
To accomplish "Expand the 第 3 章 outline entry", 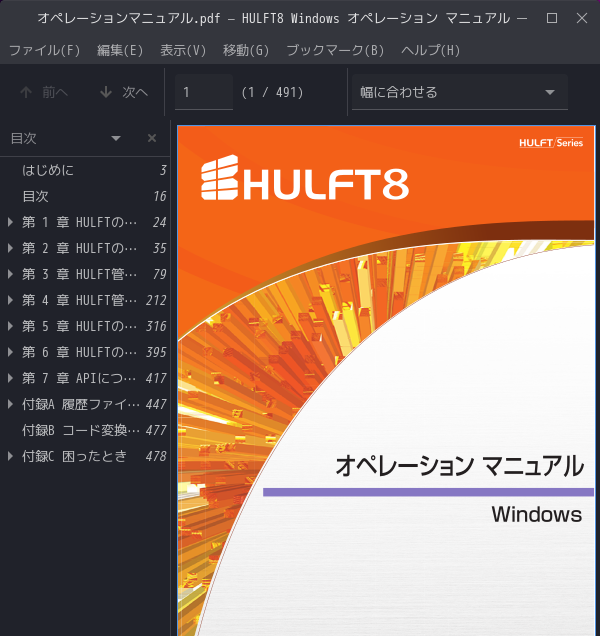I will pyautogui.click(x=10, y=274).
